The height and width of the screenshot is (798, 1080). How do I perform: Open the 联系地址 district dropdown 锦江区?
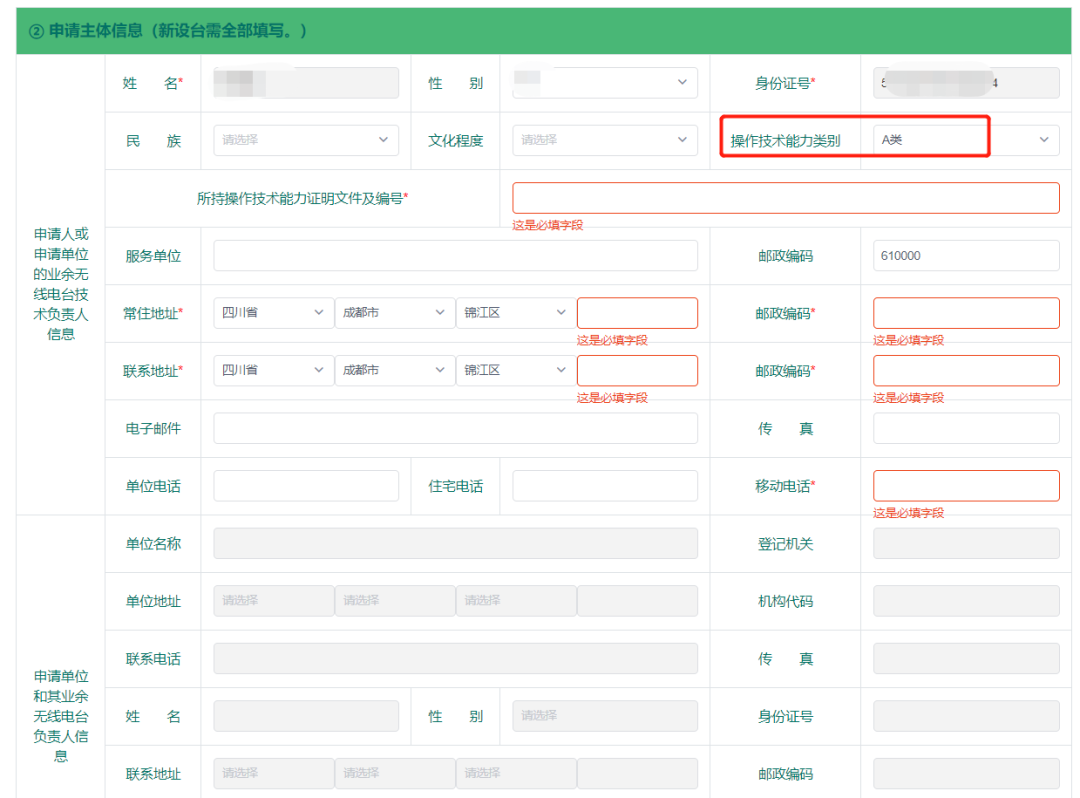tap(515, 370)
